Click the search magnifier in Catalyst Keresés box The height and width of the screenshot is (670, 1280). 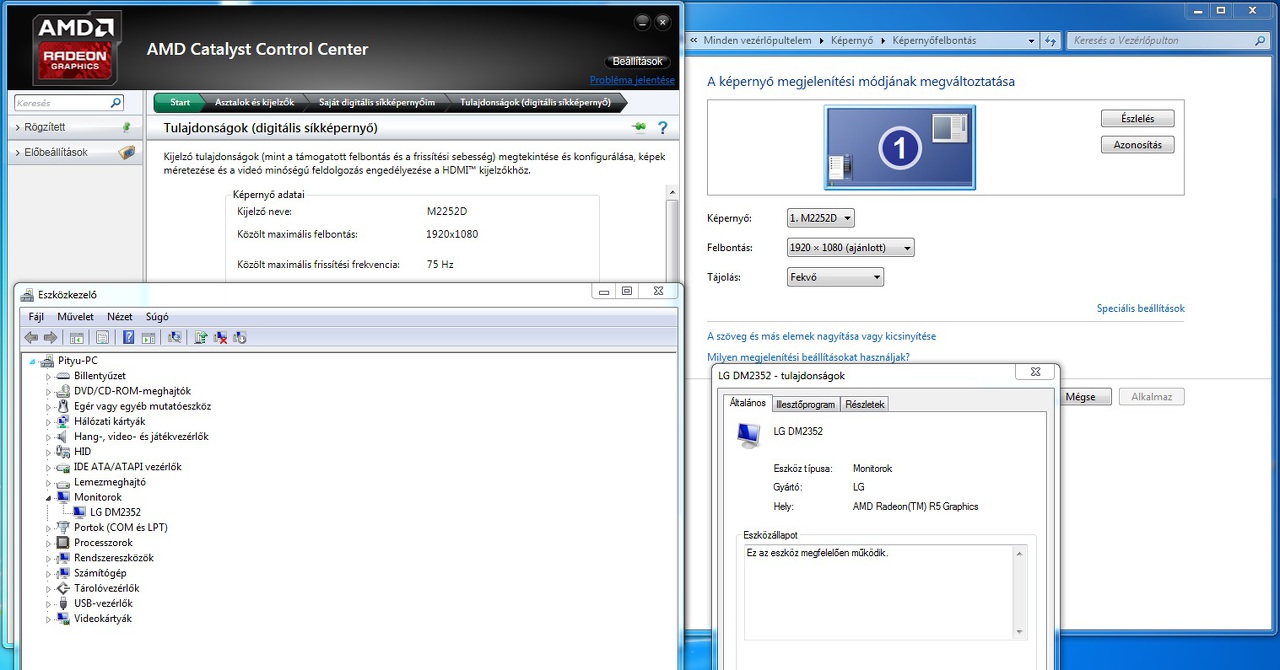115,102
